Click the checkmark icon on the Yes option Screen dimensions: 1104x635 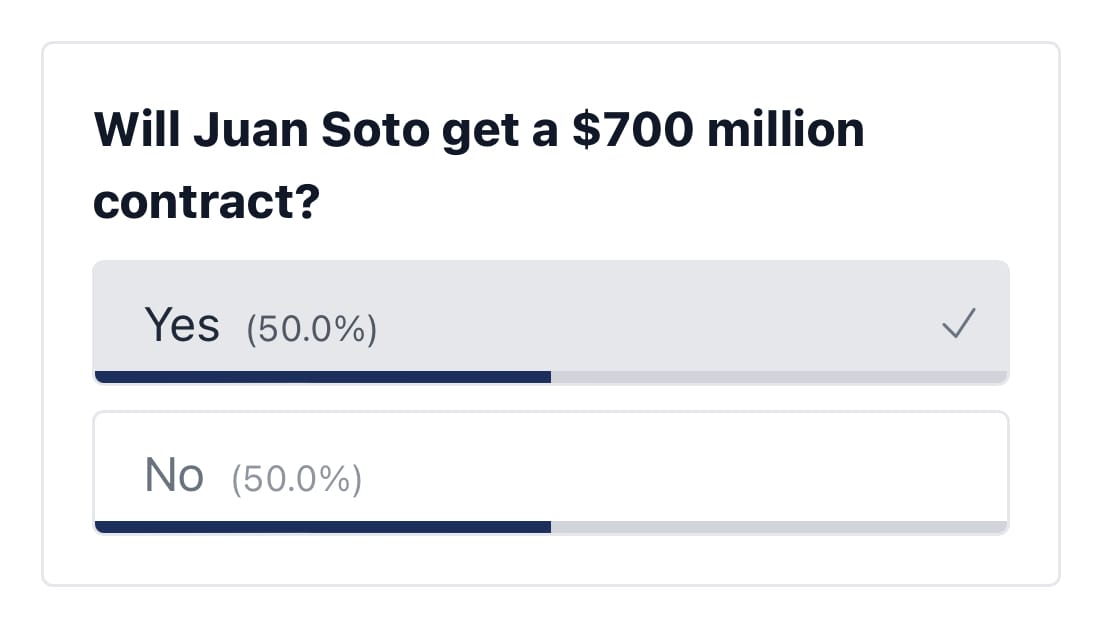coord(959,323)
